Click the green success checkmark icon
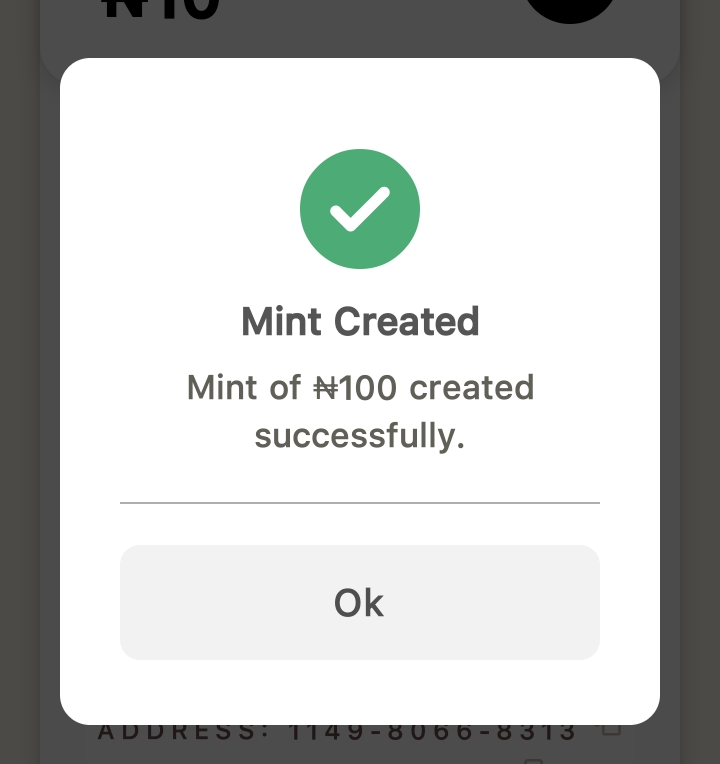 tap(360, 209)
